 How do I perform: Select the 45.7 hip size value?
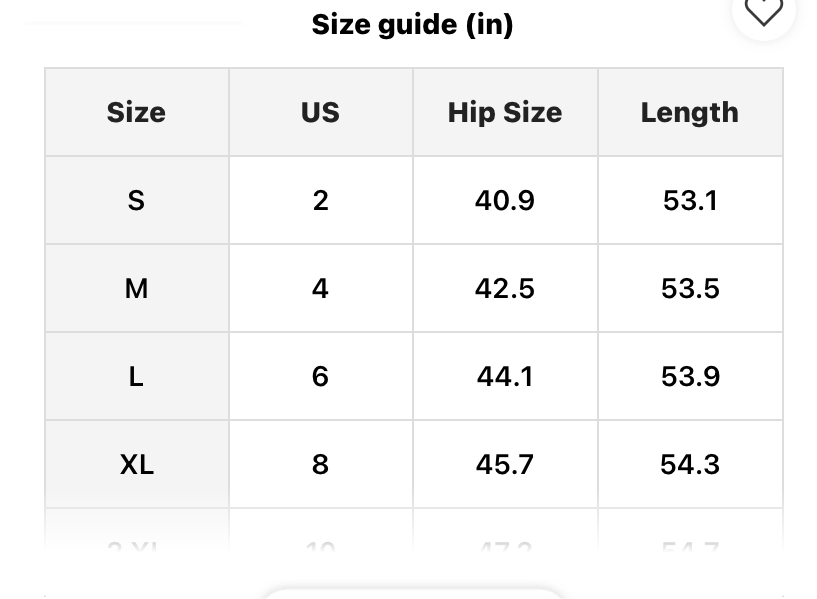[x=505, y=464]
